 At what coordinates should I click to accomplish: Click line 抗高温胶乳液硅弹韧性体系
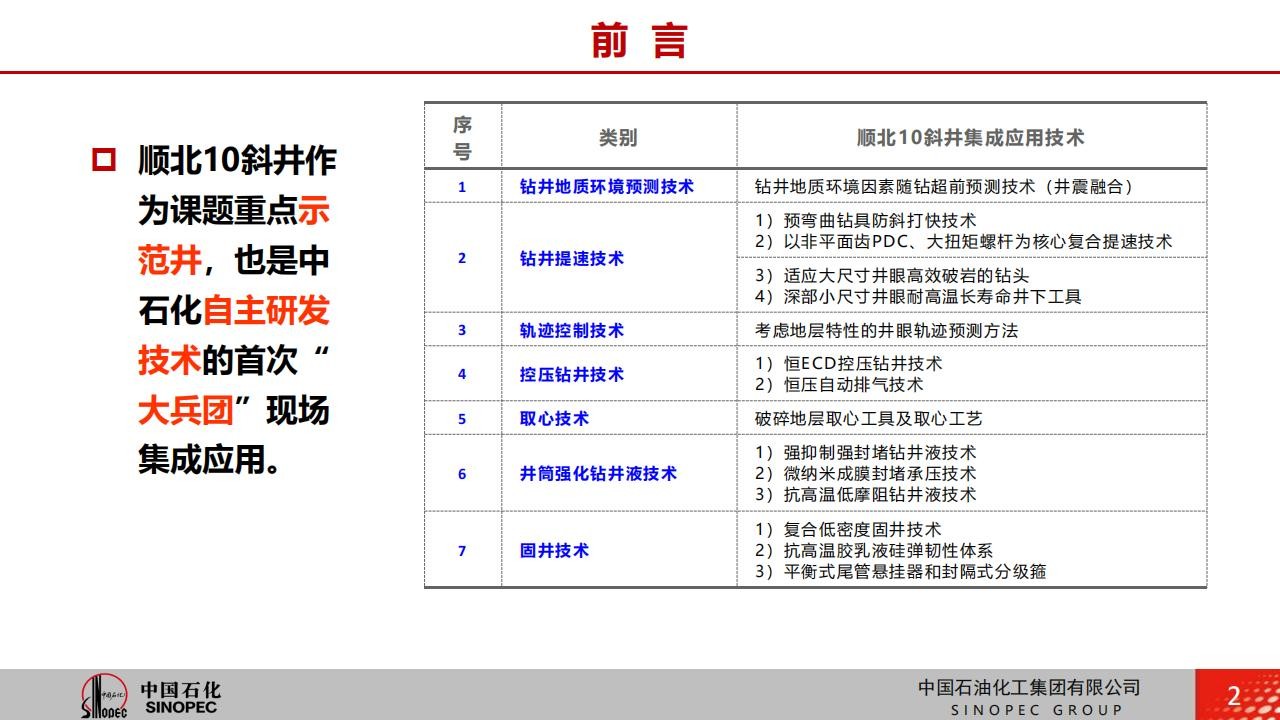(889, 550)
